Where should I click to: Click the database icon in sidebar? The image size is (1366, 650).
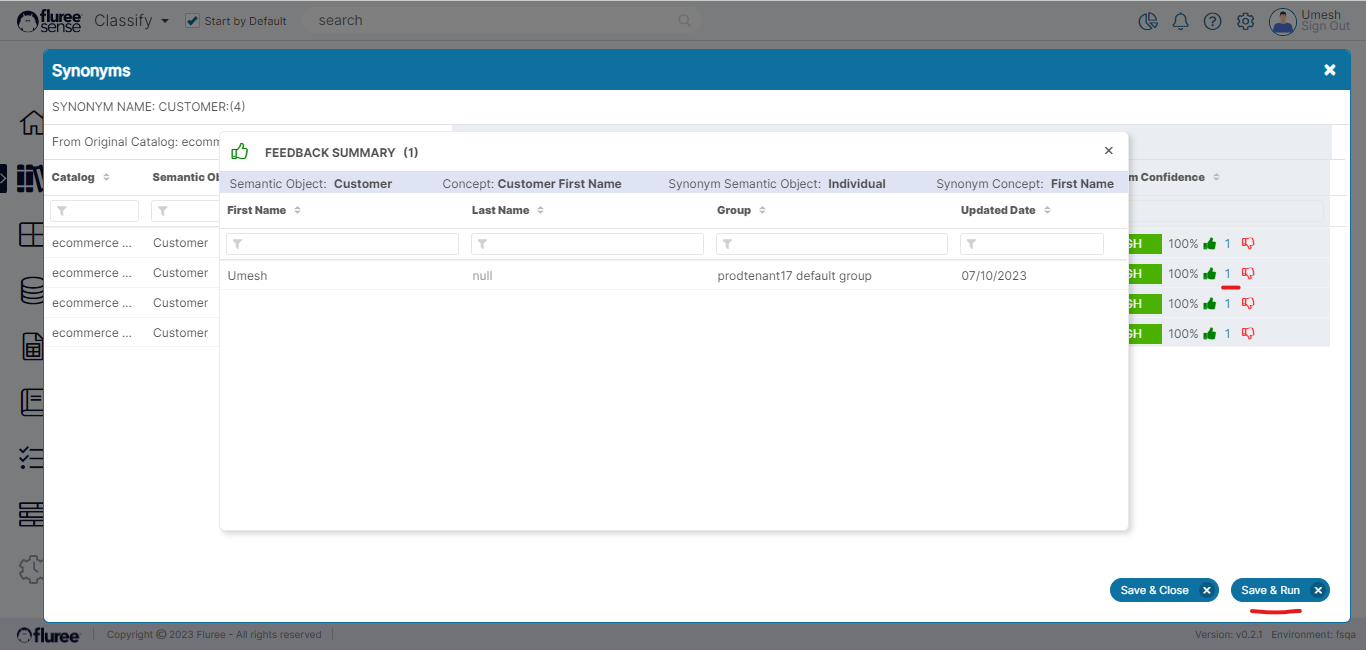[x=32, y=291]
